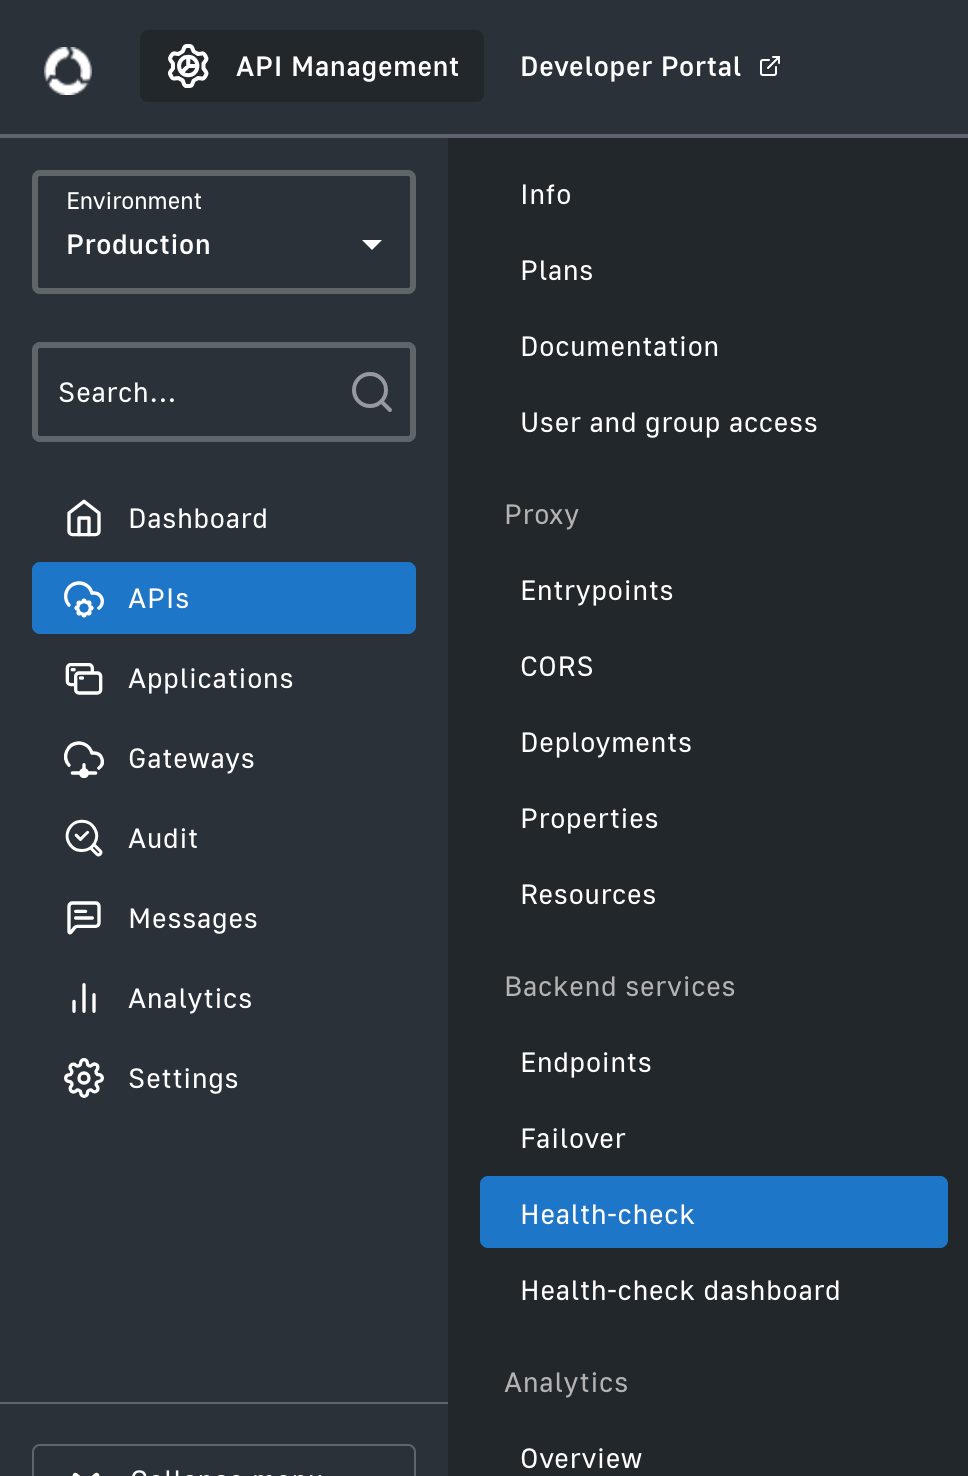This screenshot has width=968, height=1476.
Task: Click the APIs cloud gear icon
Action: [x=84, y=598]
